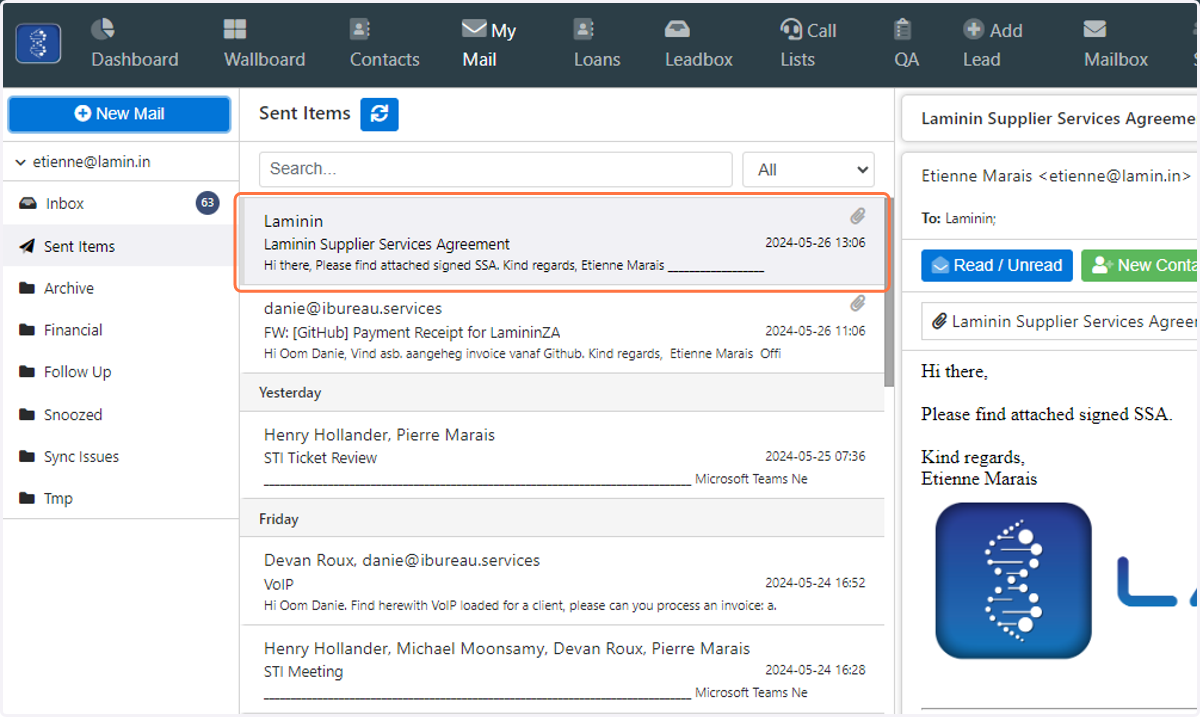
Task: Click the sender Etienne Marais address
Action: pos(1056,176)
